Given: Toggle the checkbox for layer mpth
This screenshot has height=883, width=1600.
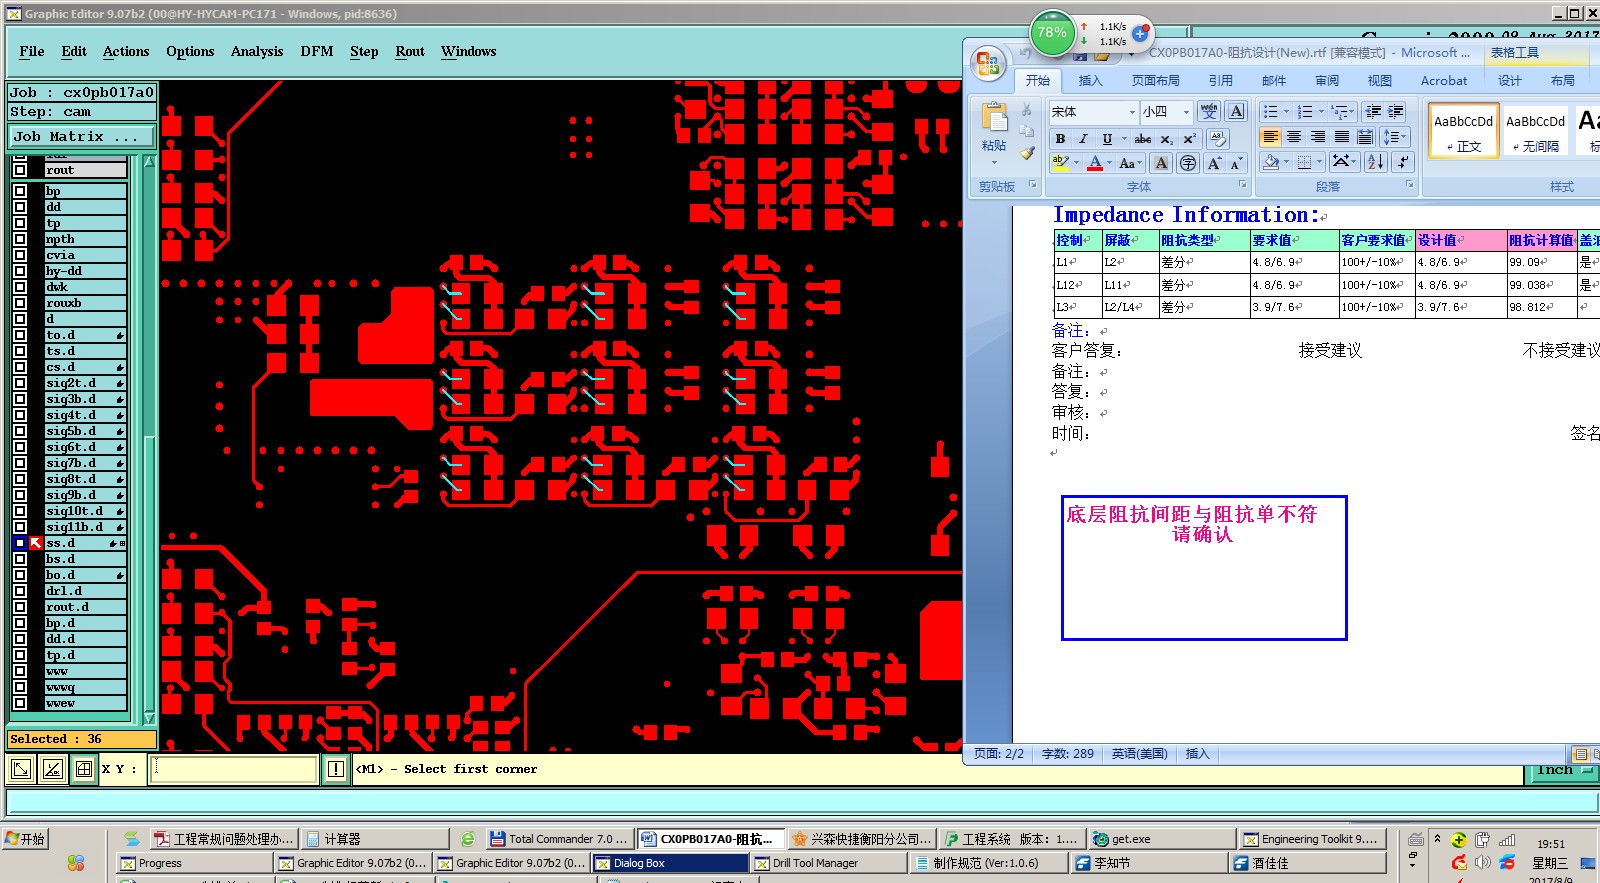Looking at the screenshot, I should coord(20,239).
